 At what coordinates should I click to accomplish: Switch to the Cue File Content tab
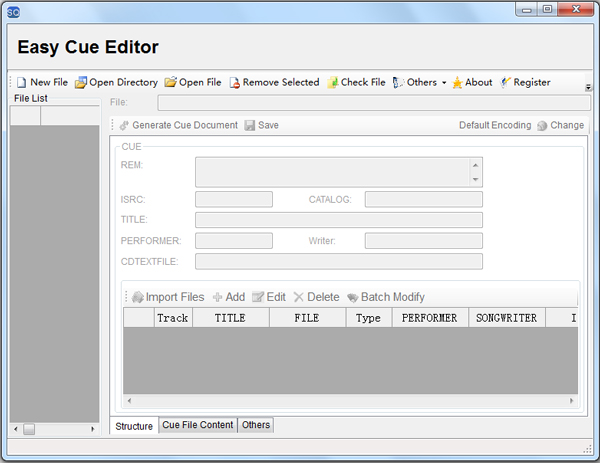coord(198,425)
